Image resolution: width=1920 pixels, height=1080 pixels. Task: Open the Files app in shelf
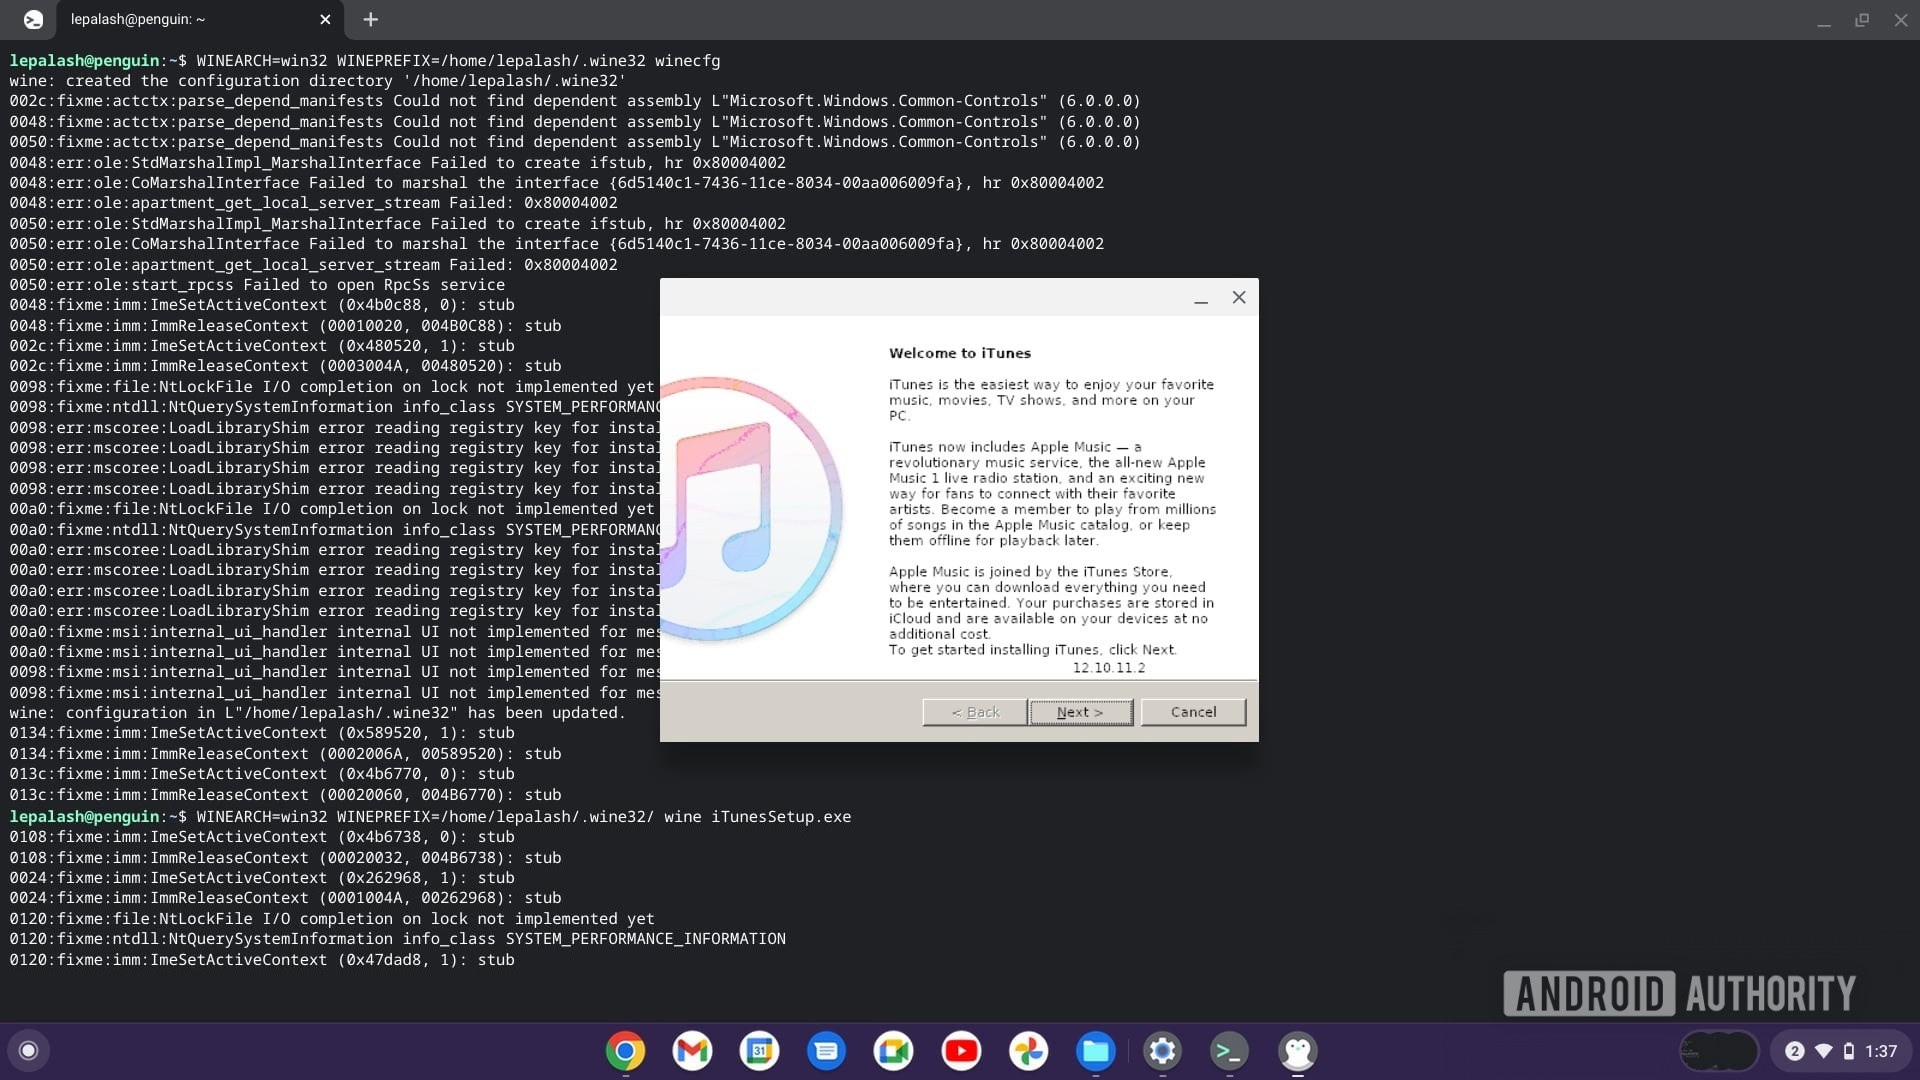(1095, 1051)
